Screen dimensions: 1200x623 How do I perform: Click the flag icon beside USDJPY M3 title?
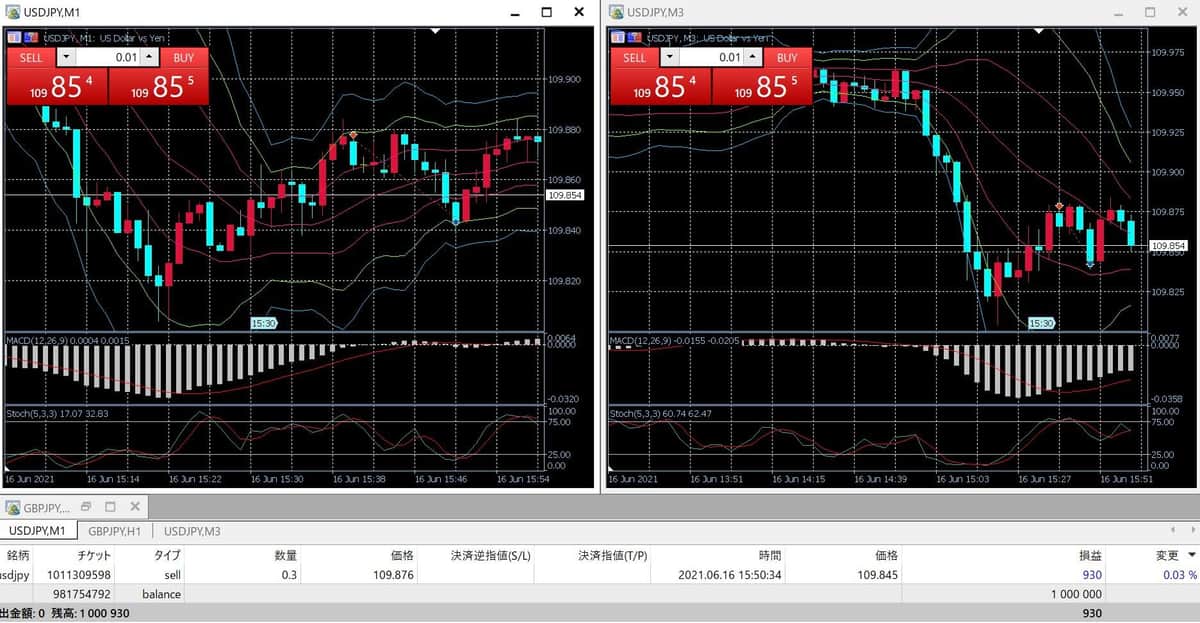634,38
